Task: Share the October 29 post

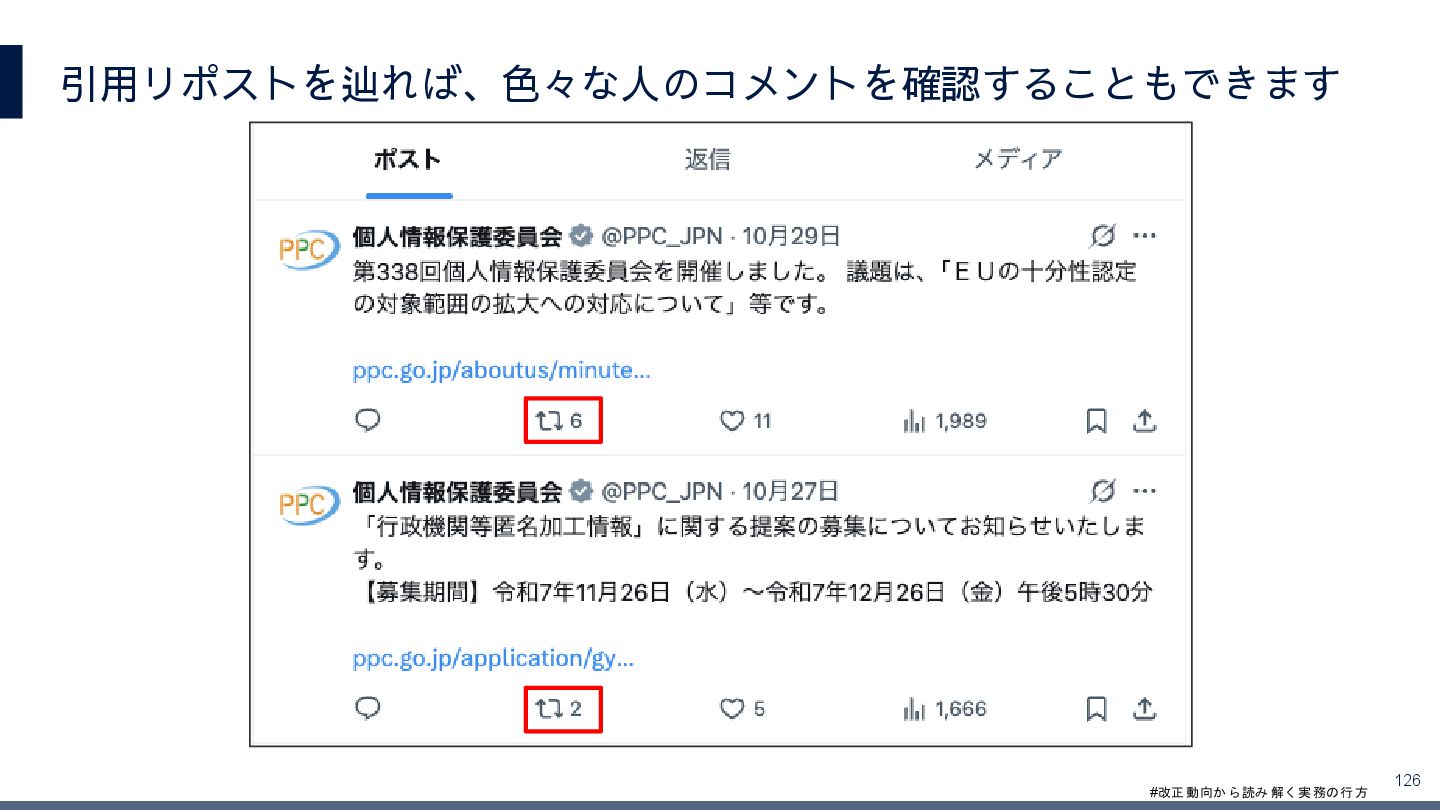Action: coord(1144,421)
